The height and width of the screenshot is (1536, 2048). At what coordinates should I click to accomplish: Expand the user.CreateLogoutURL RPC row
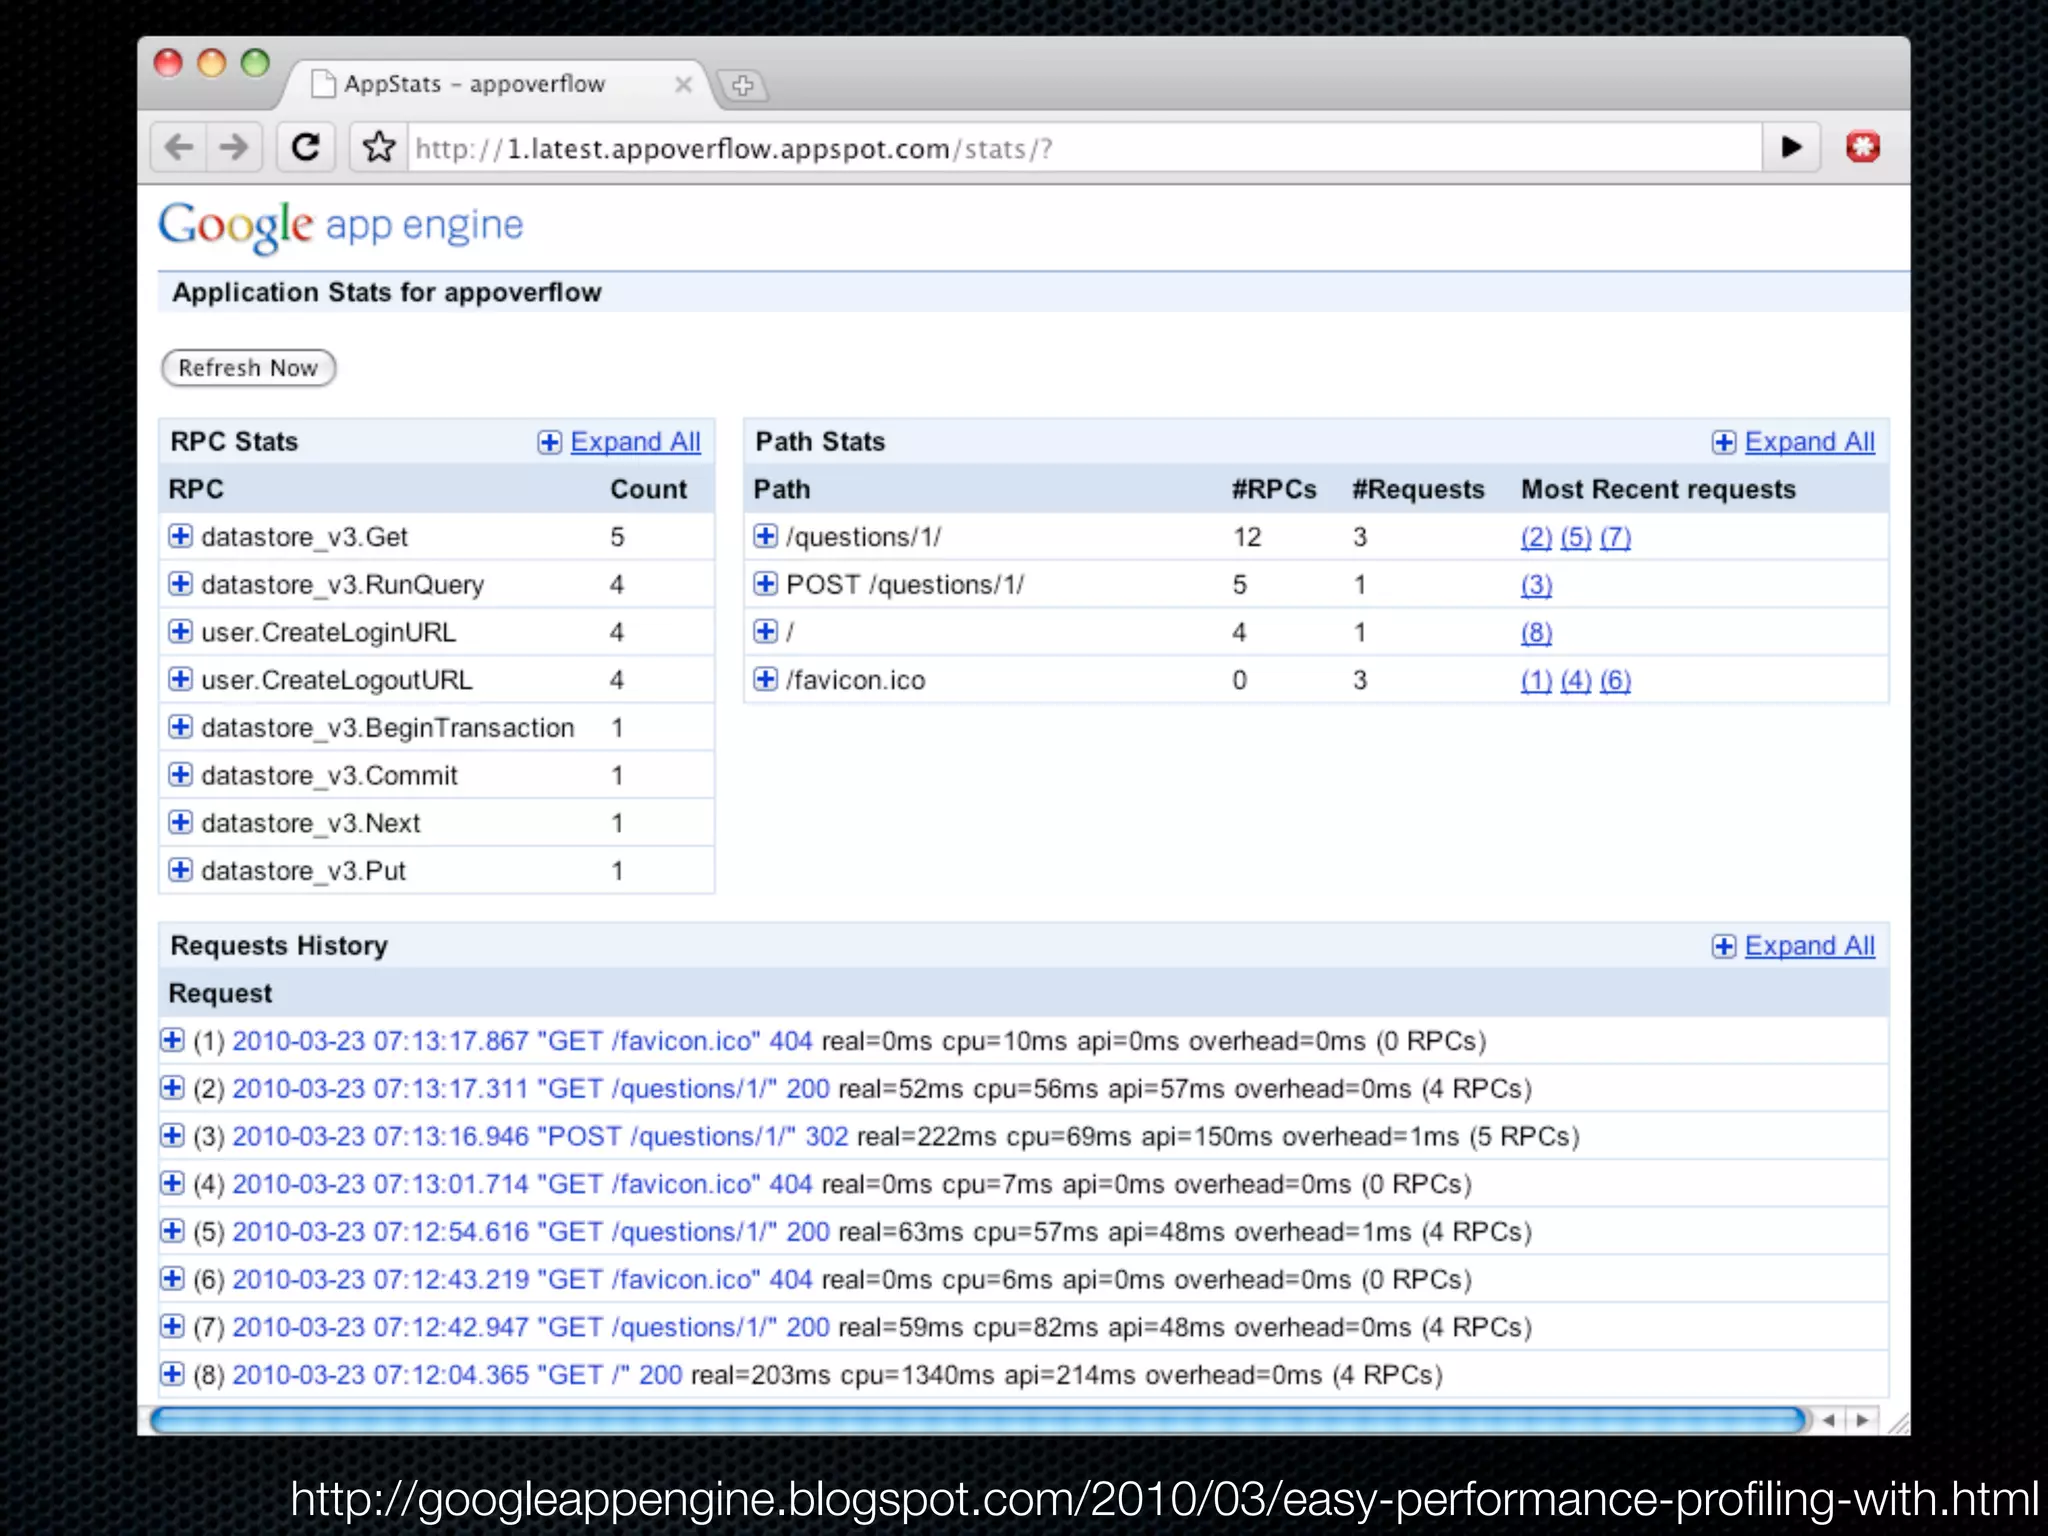pos(180,680)
